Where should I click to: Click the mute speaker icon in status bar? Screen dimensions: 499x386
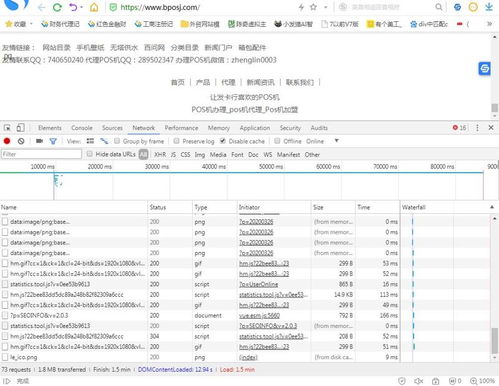coord(418,381)
